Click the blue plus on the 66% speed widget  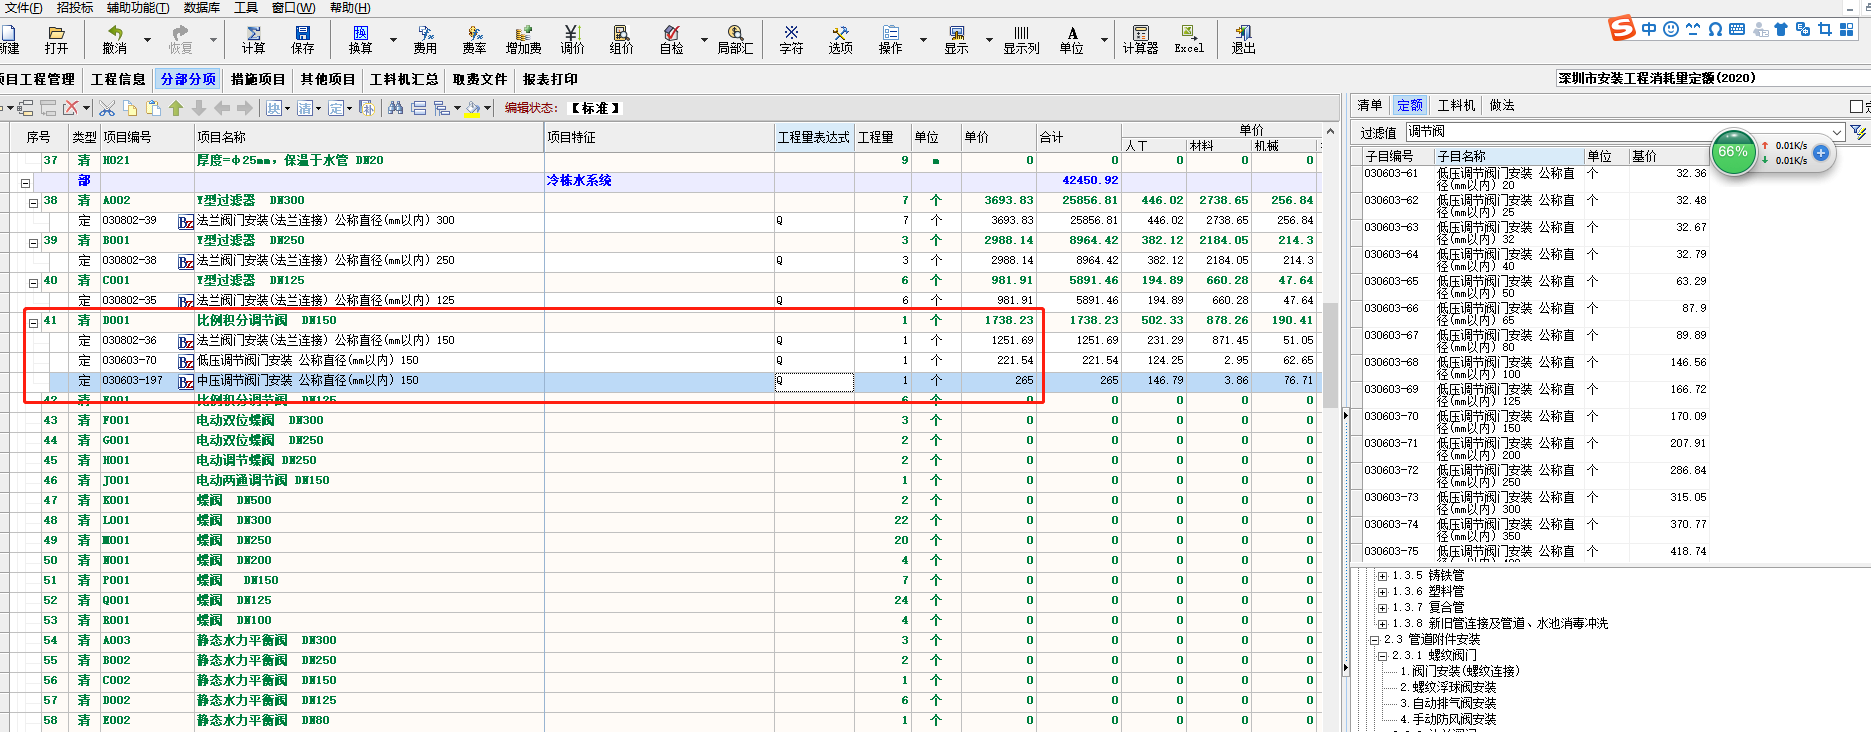[1821, 153]
